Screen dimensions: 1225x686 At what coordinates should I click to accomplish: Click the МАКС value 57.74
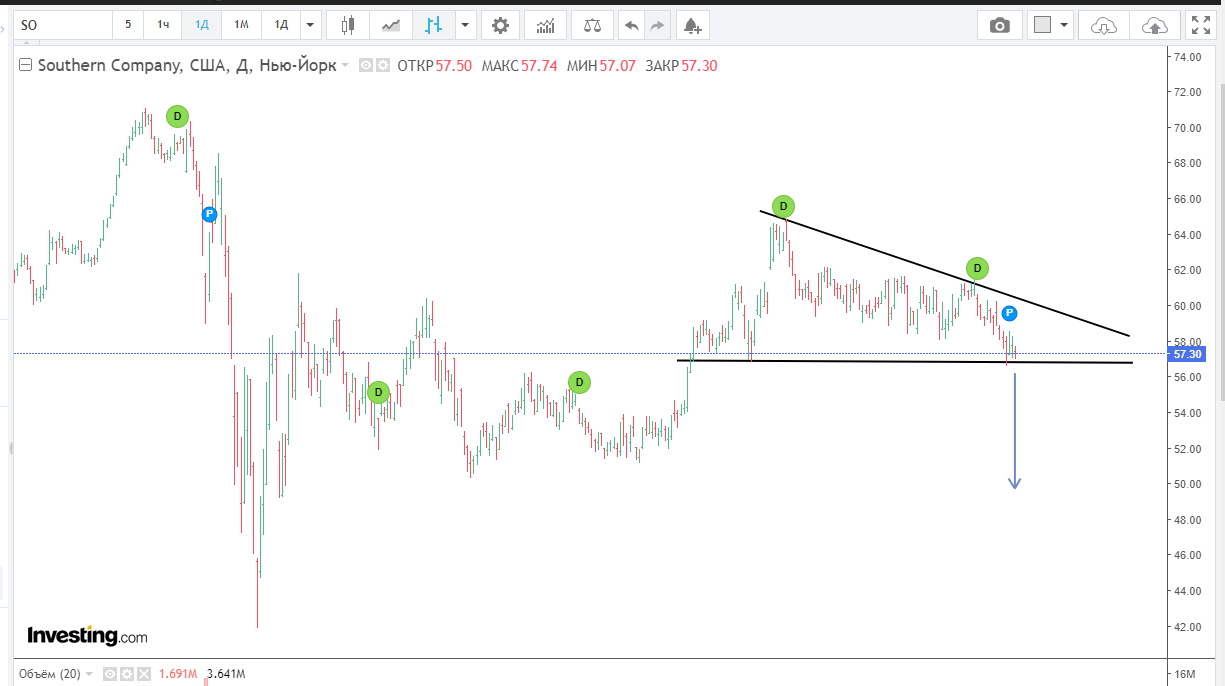pos(539,66)
